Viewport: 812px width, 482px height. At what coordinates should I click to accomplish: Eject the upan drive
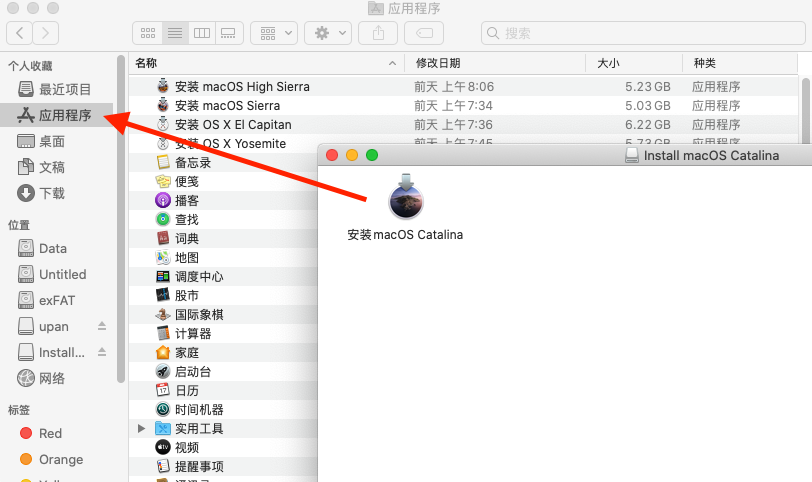(x=102, y=326)
